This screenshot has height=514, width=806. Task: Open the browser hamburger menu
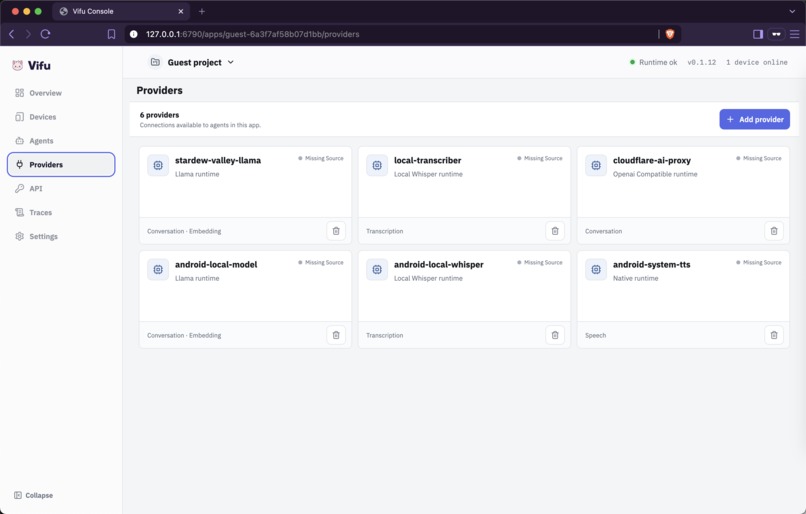pos(795,34)
